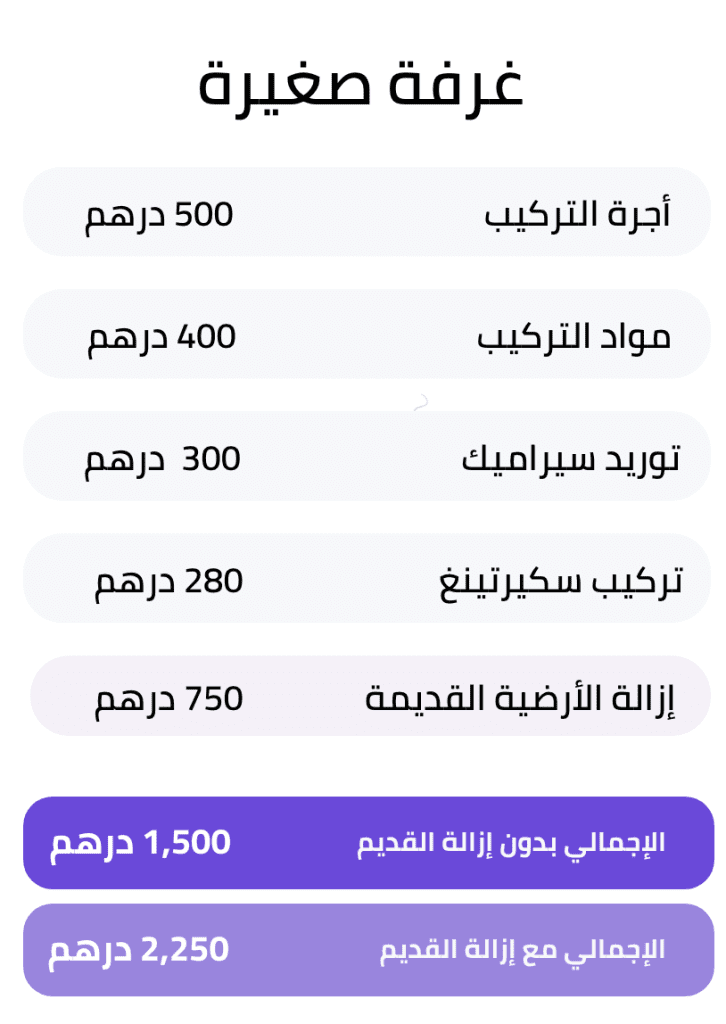This screenshot has height=1024, width=726.
Task: Click the 400 درهم price value
Action: (x=162, y=337)
